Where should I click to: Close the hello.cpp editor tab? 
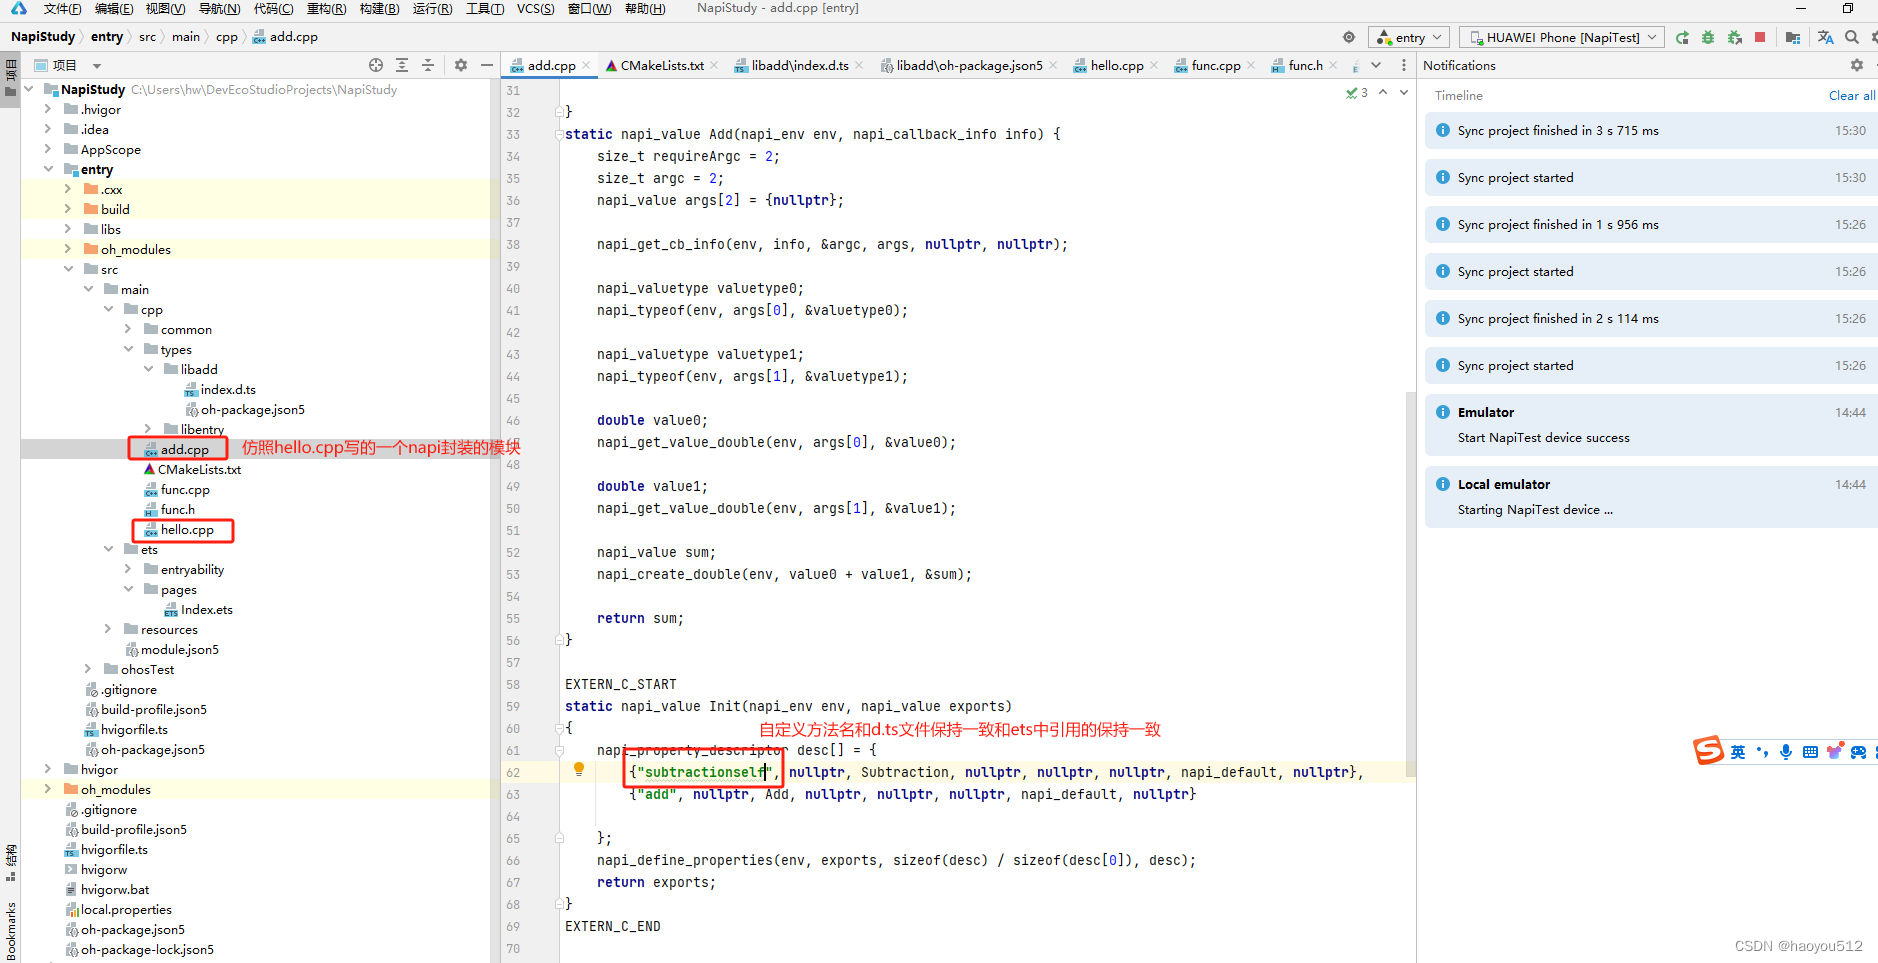[x=1154, y=65]
